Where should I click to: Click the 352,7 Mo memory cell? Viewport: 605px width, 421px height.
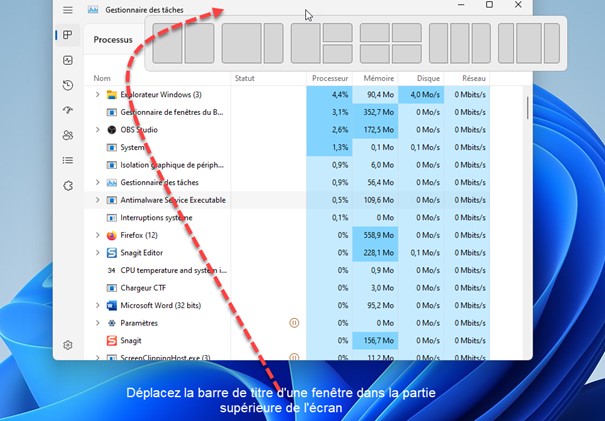click(x=376, y=112)
